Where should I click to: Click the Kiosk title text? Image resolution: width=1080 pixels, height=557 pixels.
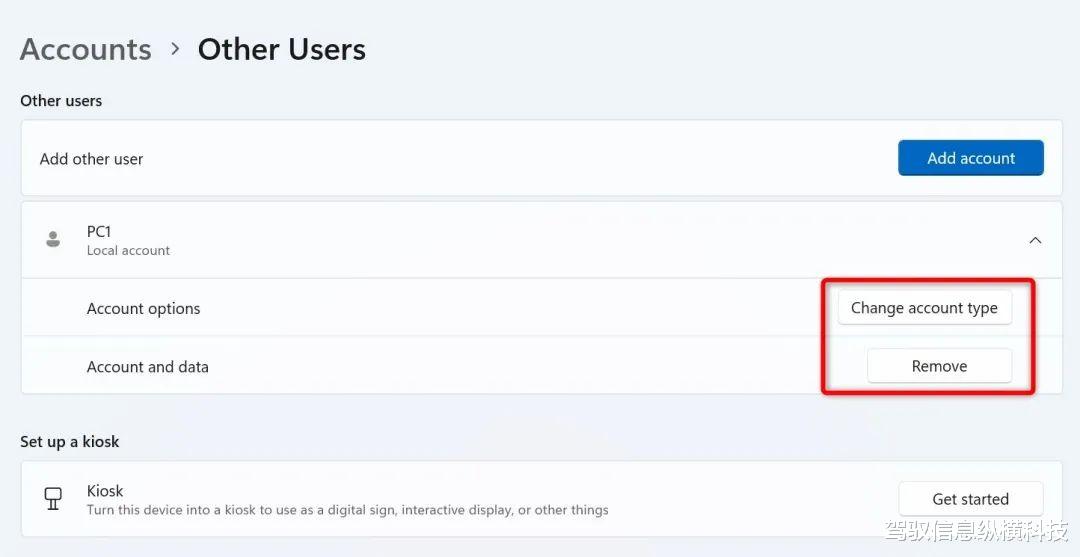[105, 491]
